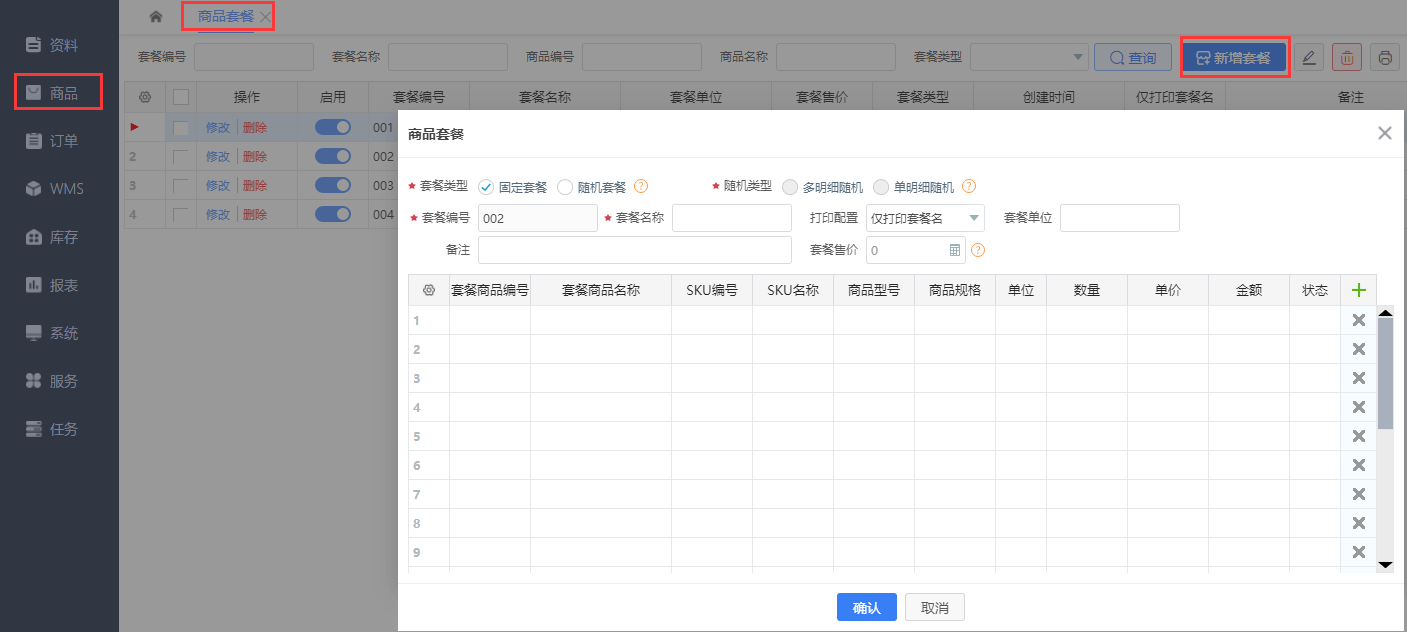
Task: Show help for 套餐类型 question icon
Action: pyautogui.click(x=641, y=187)
